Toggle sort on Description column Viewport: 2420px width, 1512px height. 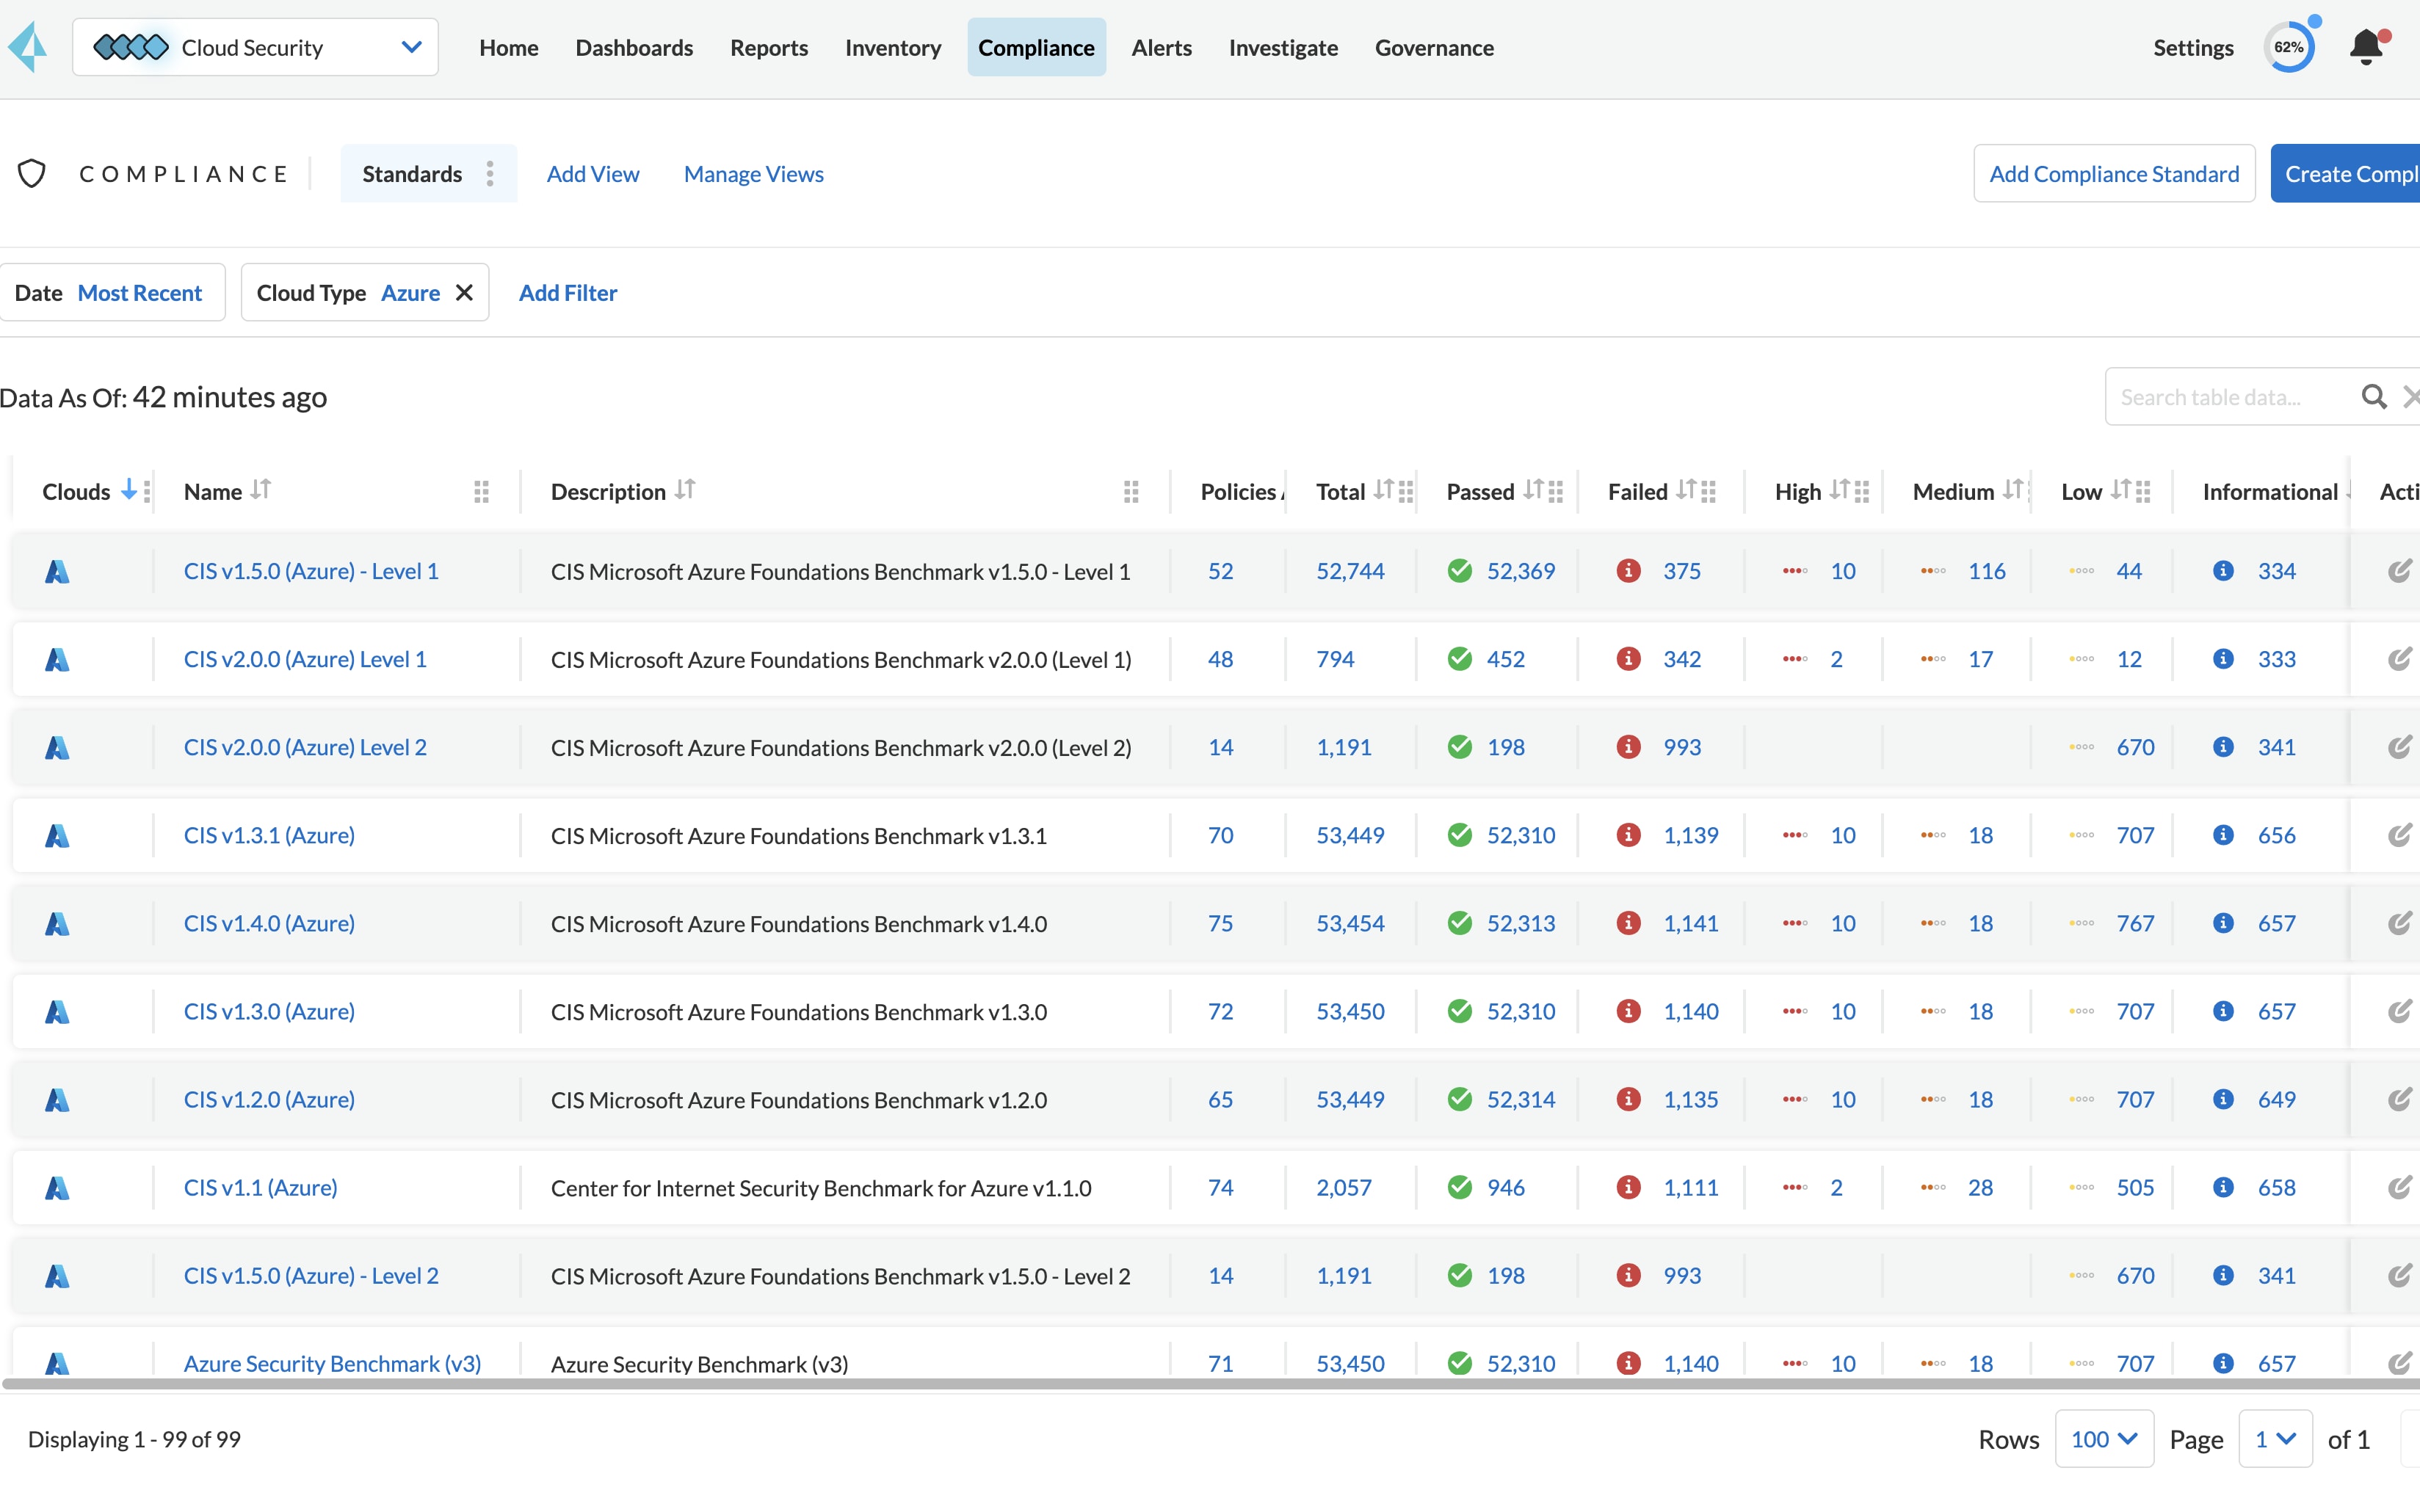pos(685,490)
